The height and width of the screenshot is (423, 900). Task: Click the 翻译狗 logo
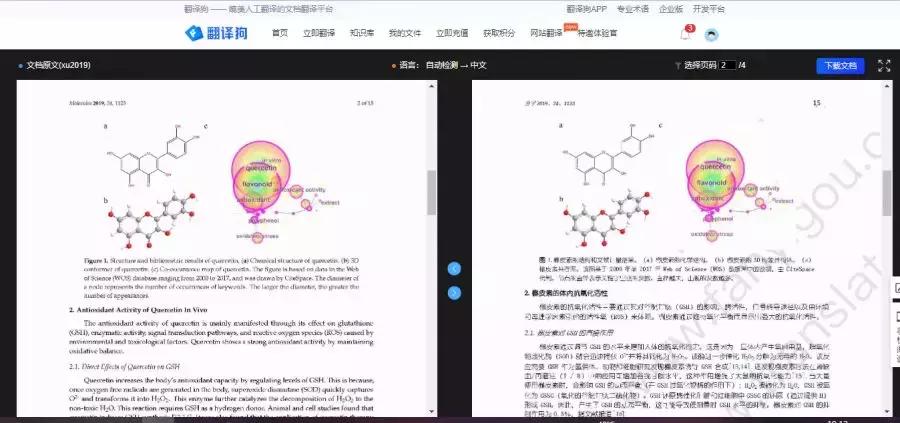[216, 33]
